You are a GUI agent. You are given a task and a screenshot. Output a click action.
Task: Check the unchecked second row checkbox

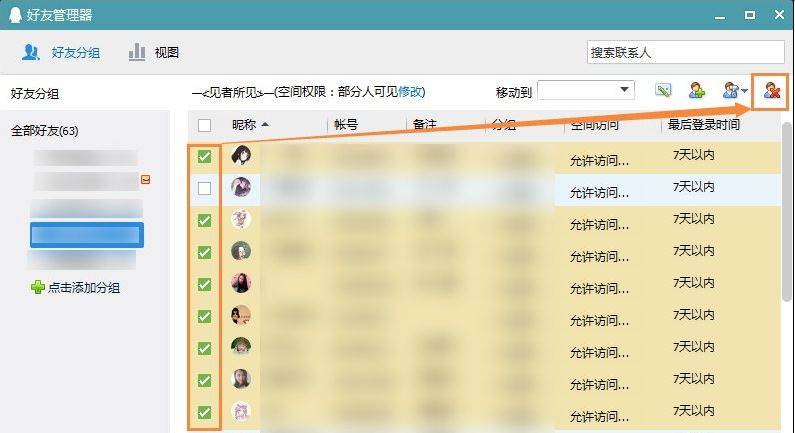pyautogui.click(x=205, y=189)
